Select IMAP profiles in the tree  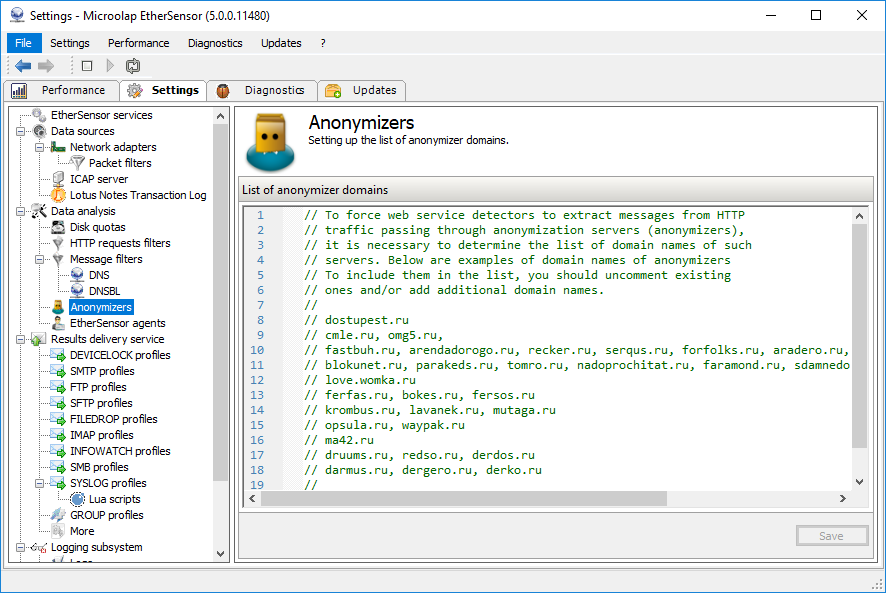(102, 435)
